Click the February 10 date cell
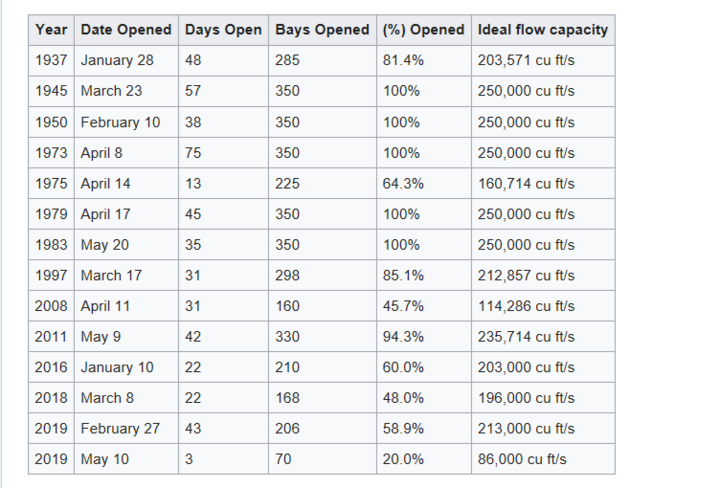Screen dimensions: 720x488 (126, 122)
